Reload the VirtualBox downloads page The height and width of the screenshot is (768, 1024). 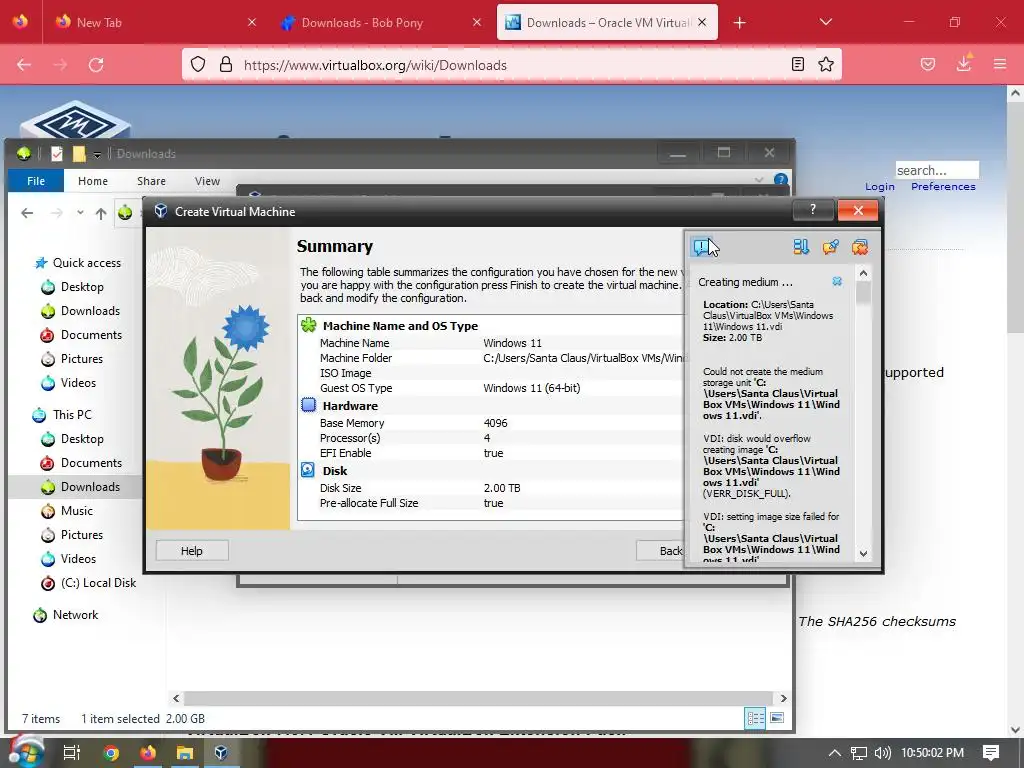[x=96, y=65]
